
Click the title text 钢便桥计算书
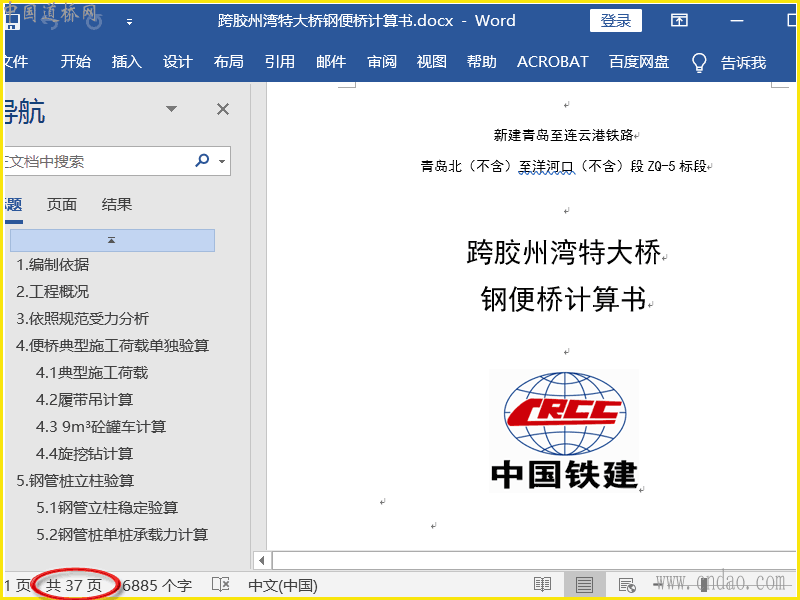(564, 299)
